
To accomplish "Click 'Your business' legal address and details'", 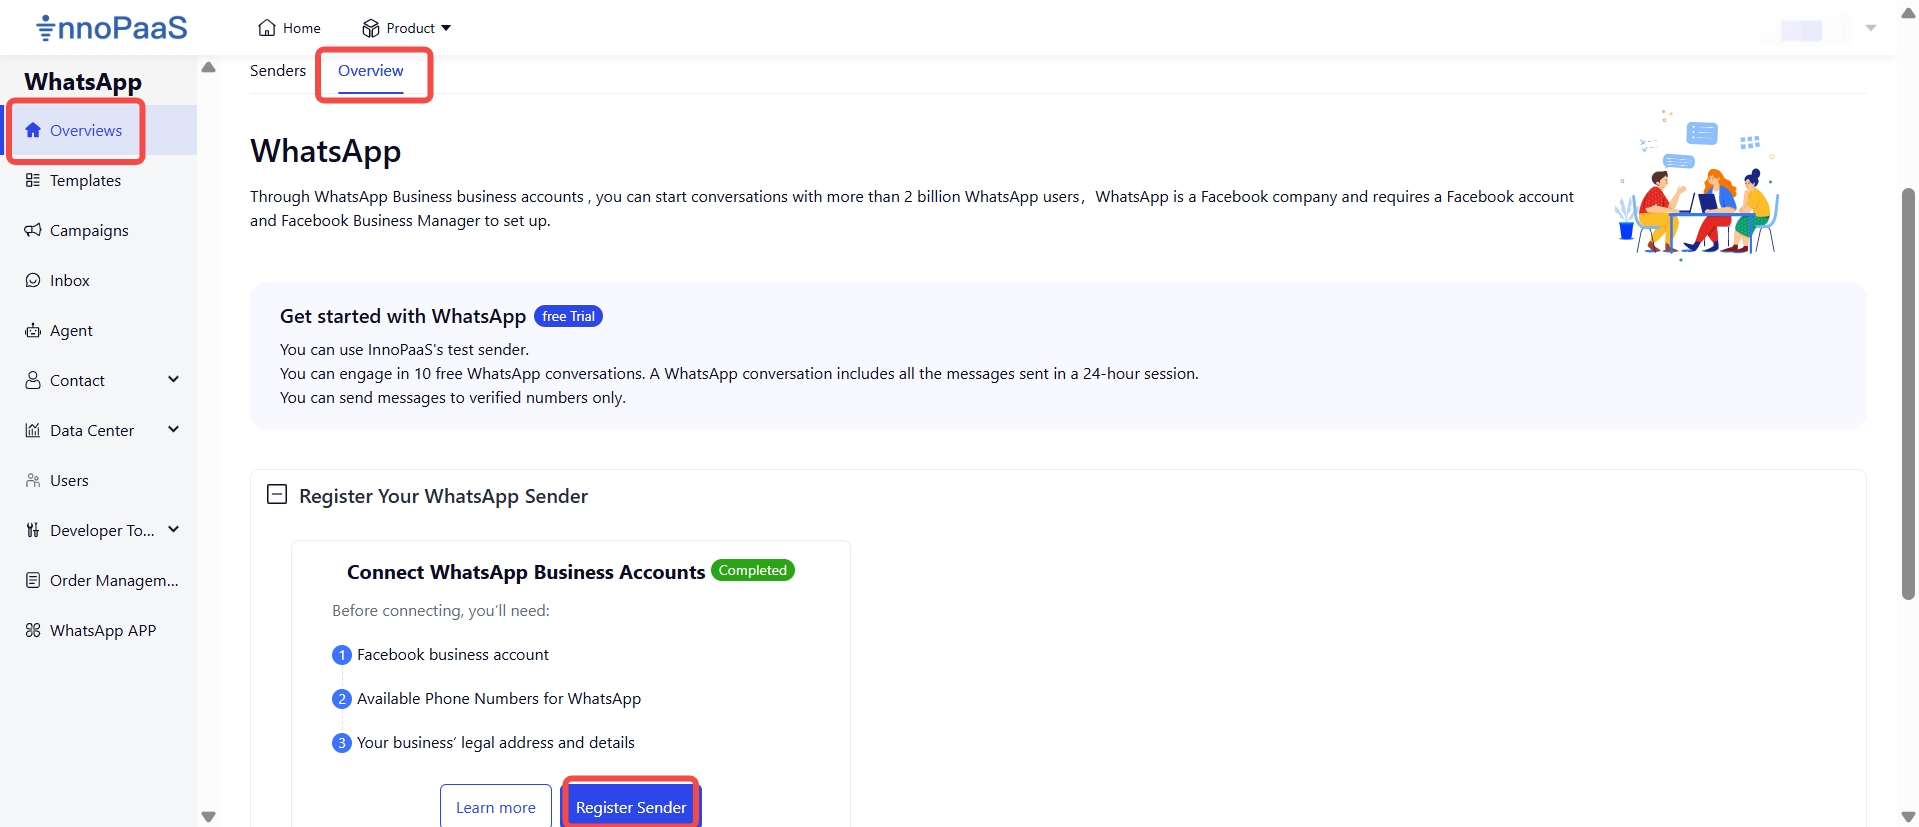I will [496, 742].
